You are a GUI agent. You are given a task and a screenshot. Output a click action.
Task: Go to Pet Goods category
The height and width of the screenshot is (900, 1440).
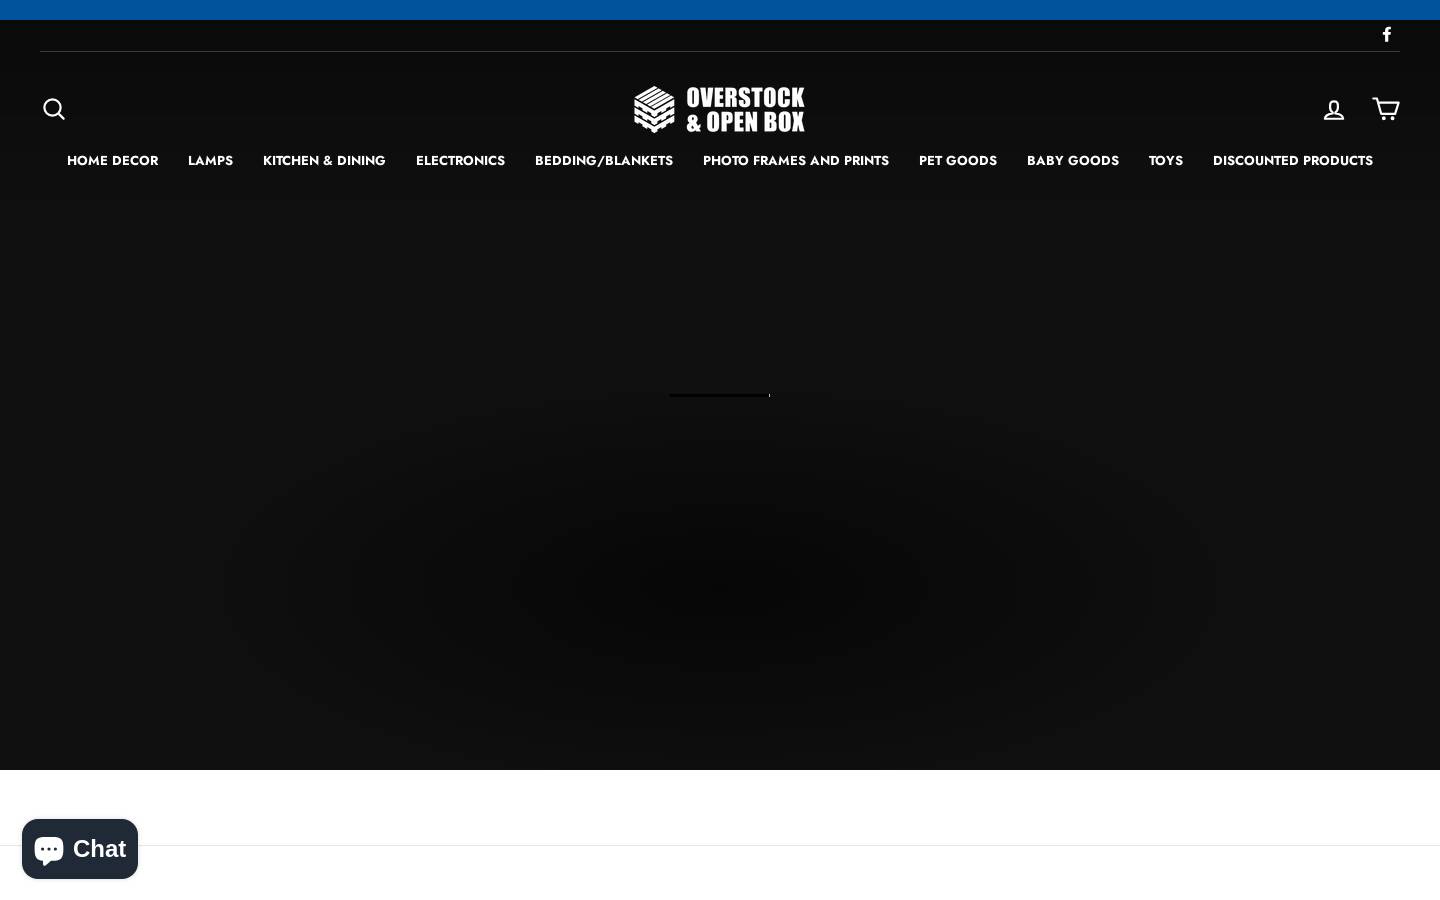coord(958,161)
